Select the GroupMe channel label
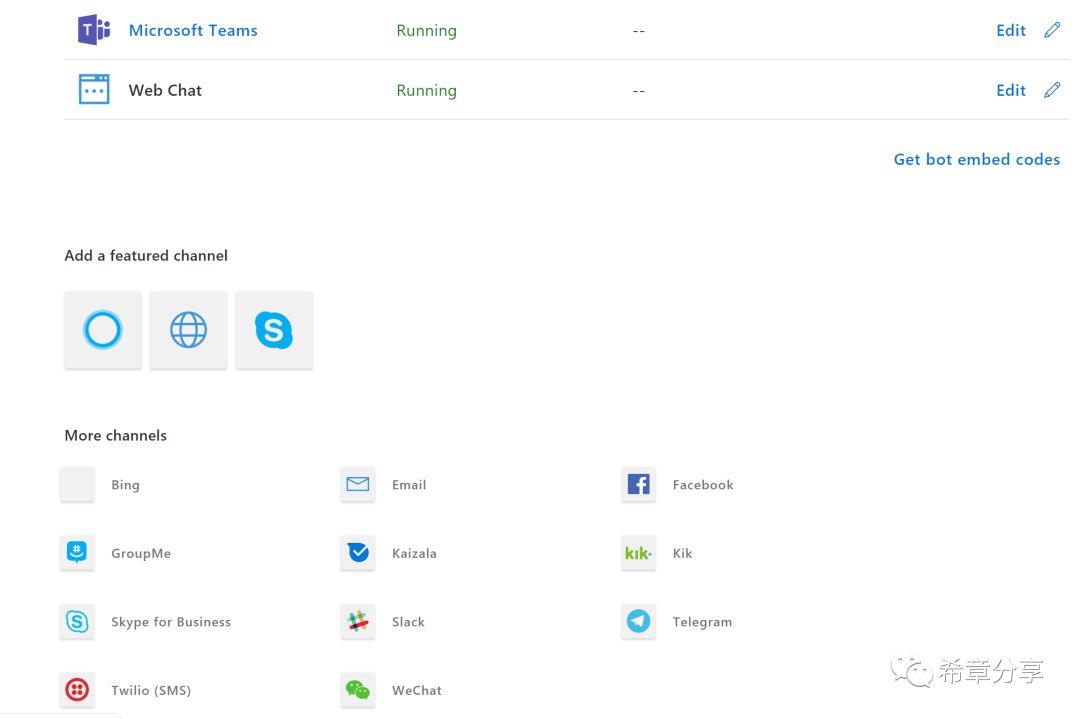This screenshot has height=719, width=1080. tap(141, 553)
